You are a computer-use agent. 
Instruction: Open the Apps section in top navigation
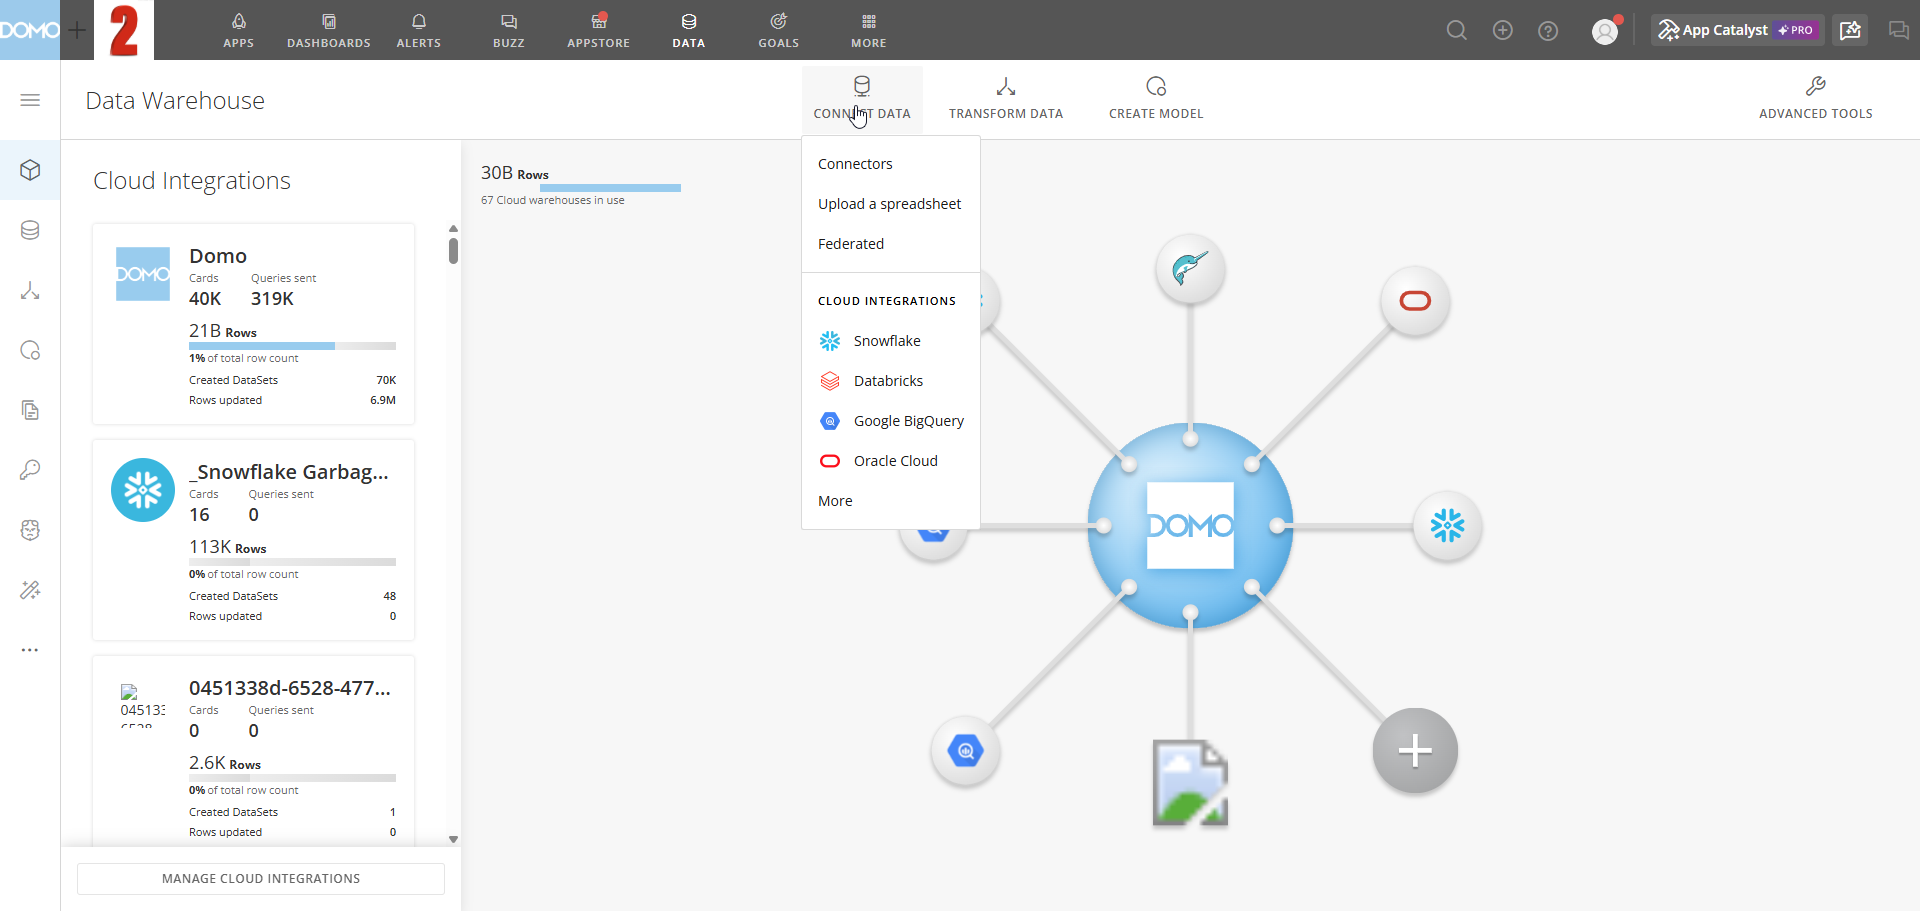238,30
